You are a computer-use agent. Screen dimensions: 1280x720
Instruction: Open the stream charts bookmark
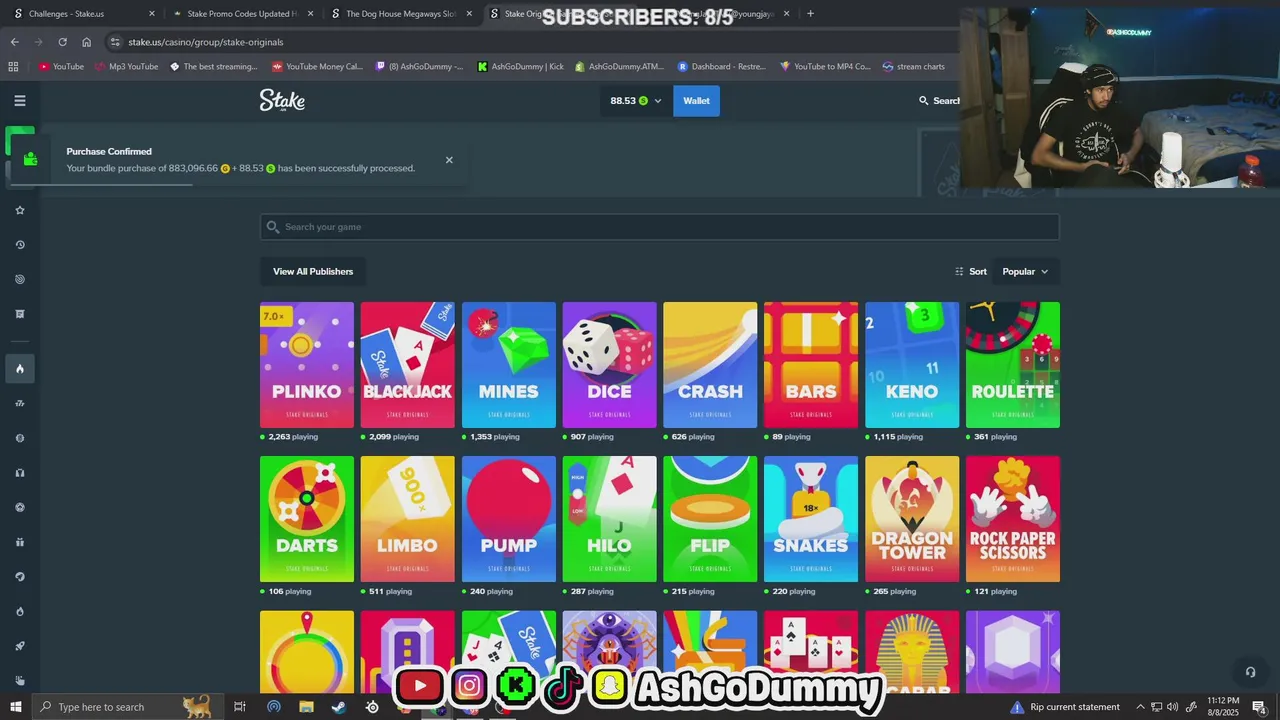click(x=913, y=67)
